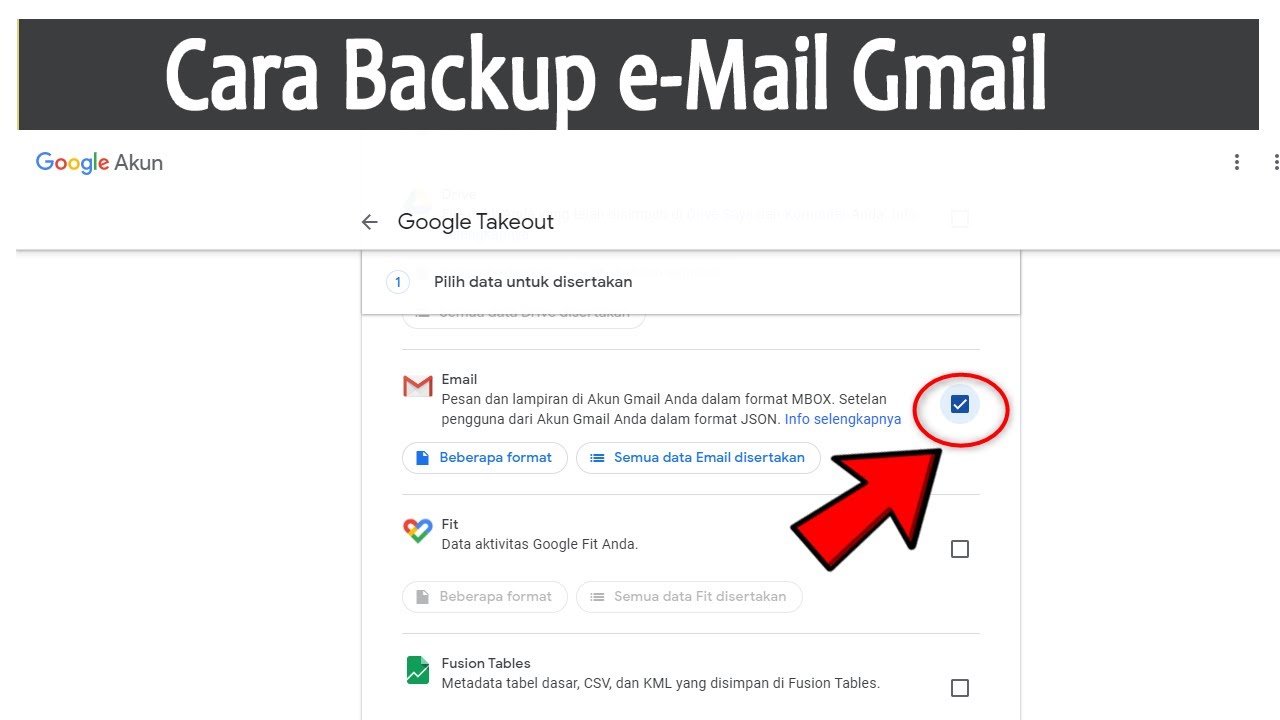The width and height of the screenshot is (1280, 720).
Task: Click the Fusion Tables green icon
Action: pos(417,670)
